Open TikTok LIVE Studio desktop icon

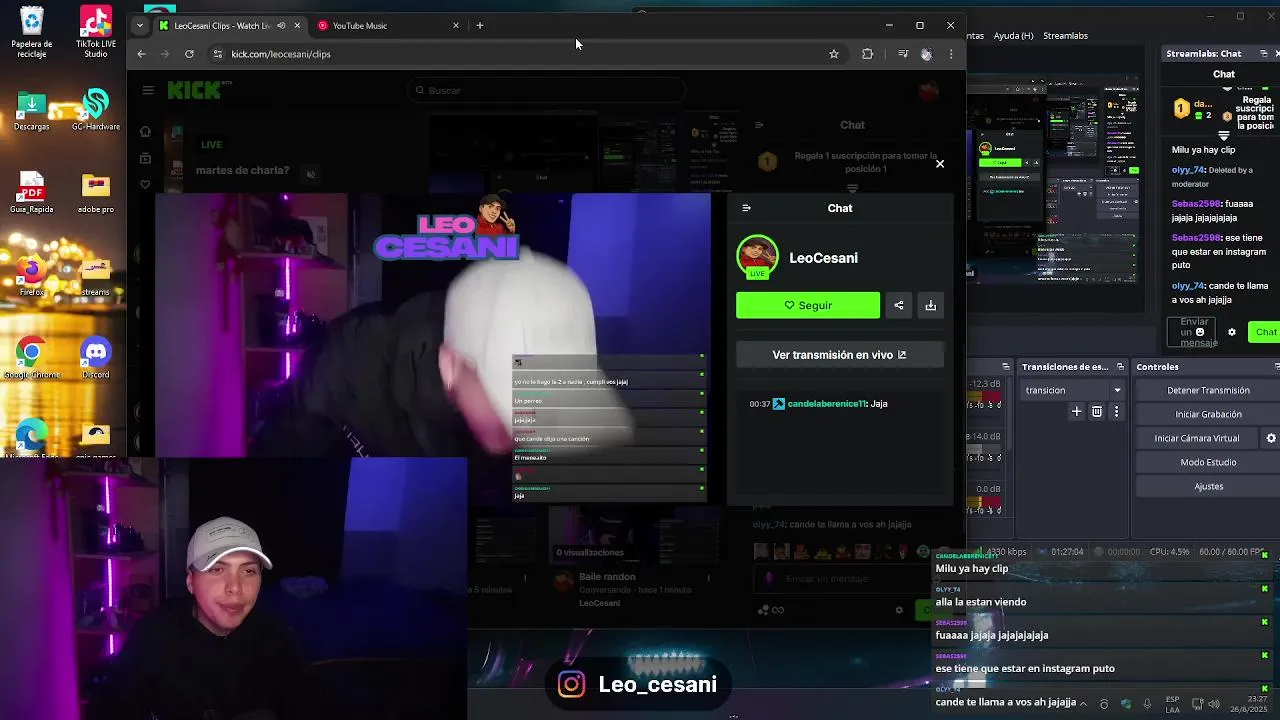(96, 33)
